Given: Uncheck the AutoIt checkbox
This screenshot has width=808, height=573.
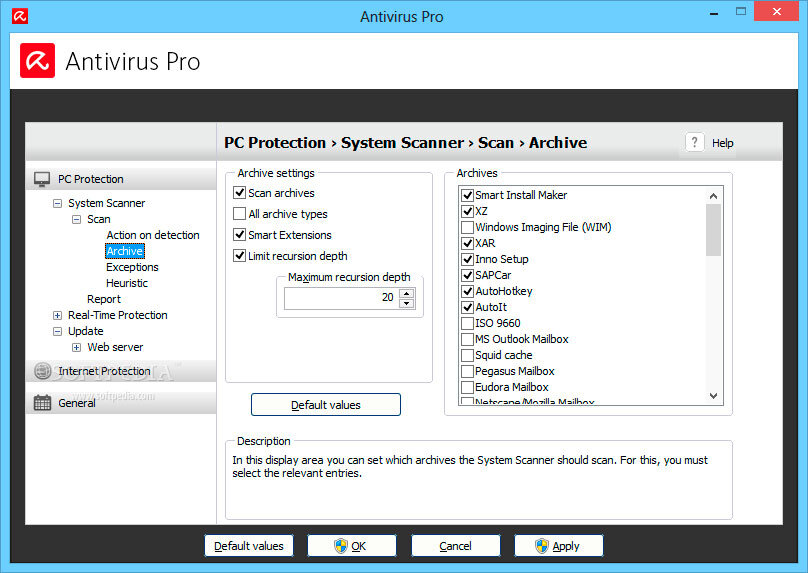Looking at the screenshot, I should pyautogui.click(x=467, y=307).
